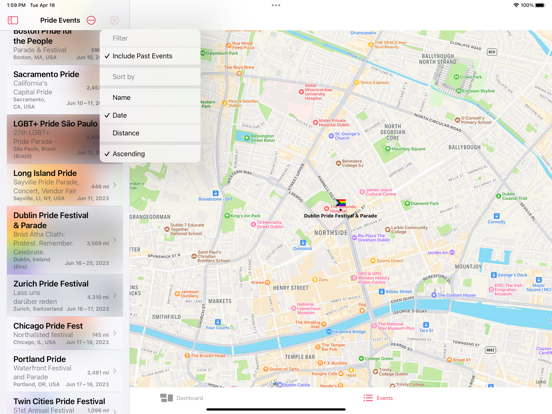The image size is (552, 414).
Task: Tap College Green marker
Action: [361, 358]
